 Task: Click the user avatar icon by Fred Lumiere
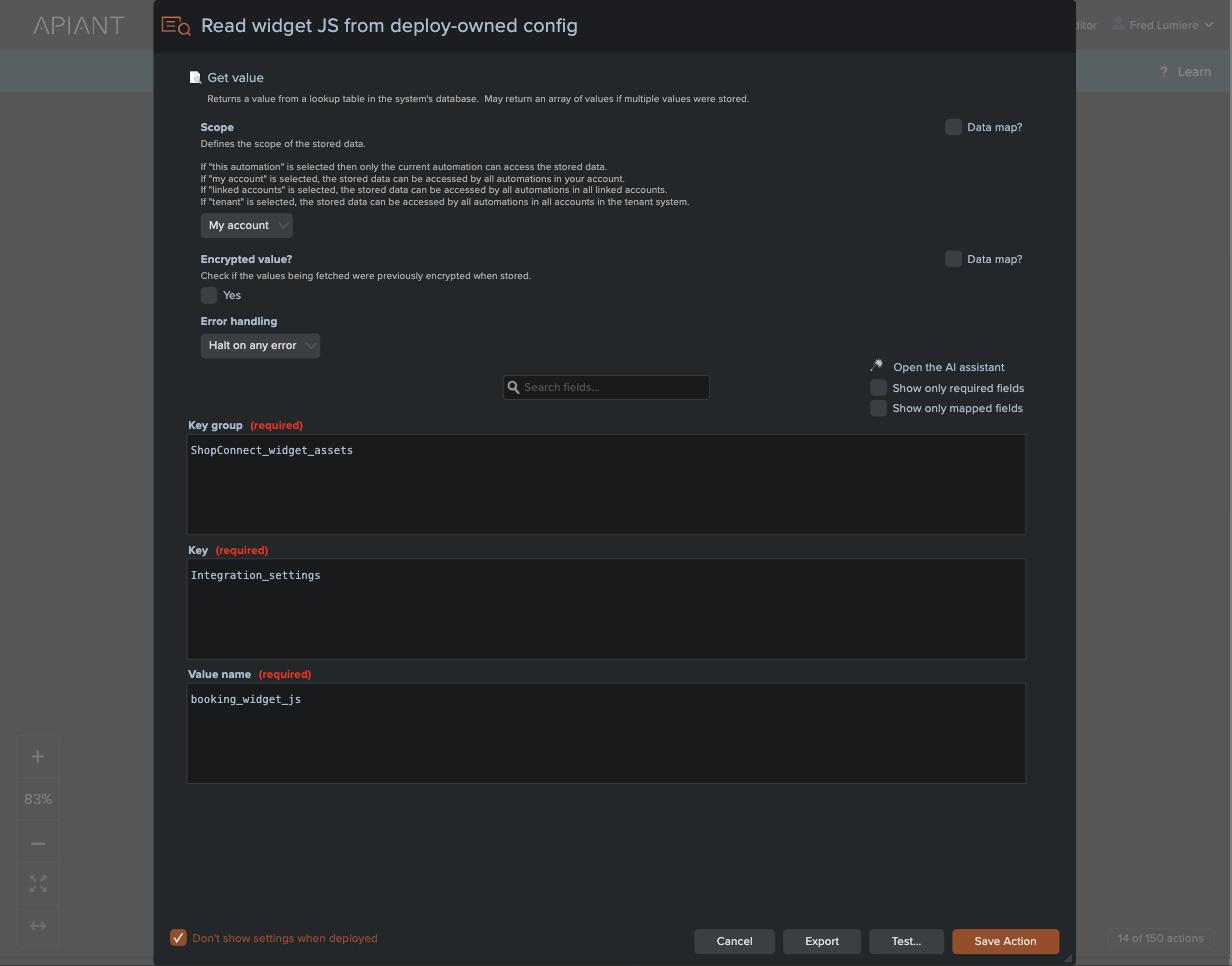coord(1119,24)
